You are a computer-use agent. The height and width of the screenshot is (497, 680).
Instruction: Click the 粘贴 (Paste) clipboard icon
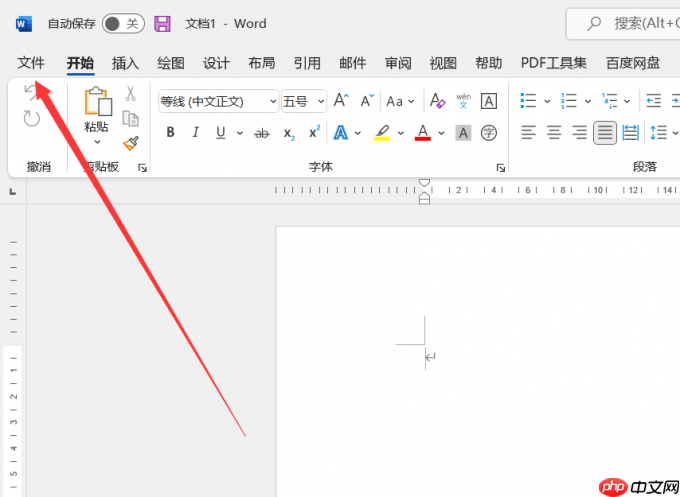[98, 101]
